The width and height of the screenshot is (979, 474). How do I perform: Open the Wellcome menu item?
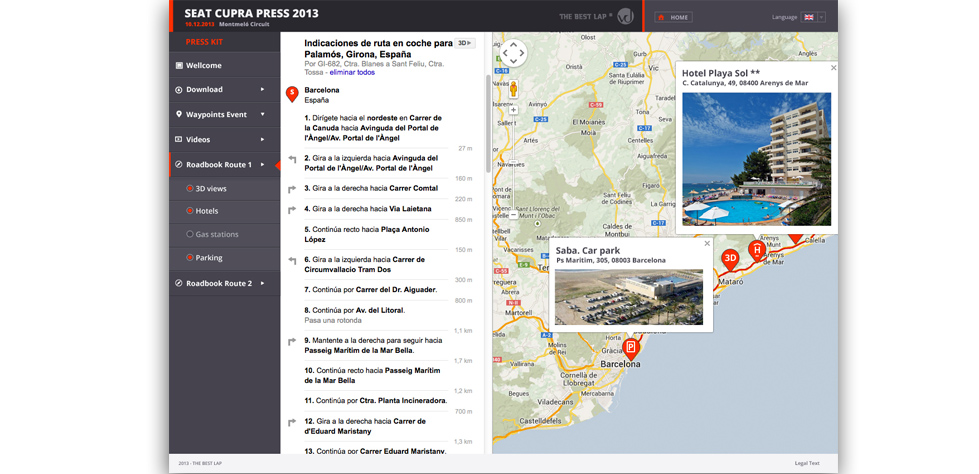tap(204, 65)
